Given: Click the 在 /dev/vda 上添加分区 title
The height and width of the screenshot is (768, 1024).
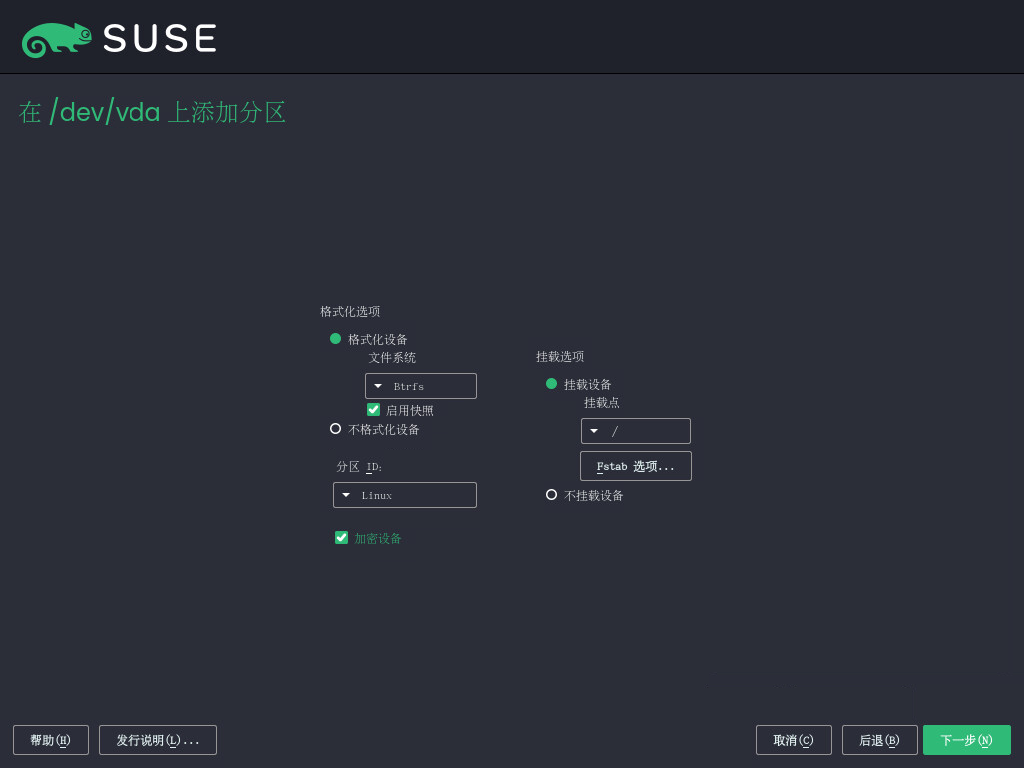Looking at the screenshot, I should click(x=152, y=112).
